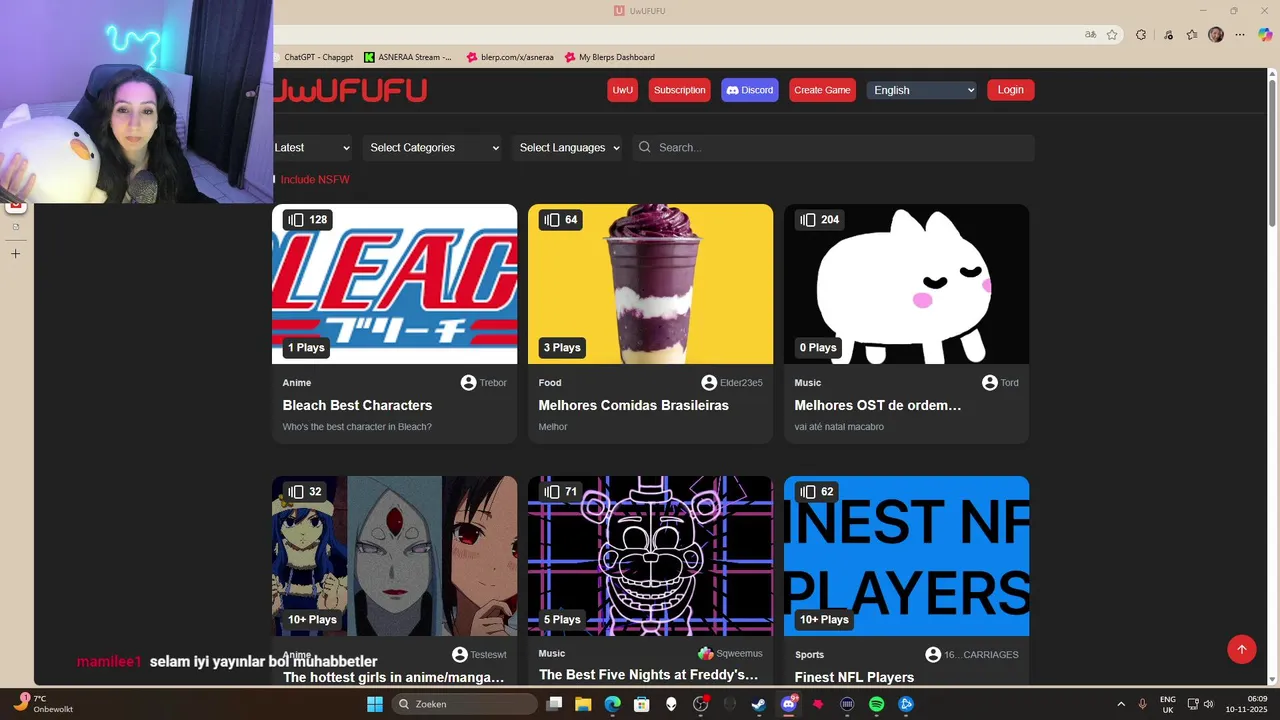Open Alienware app from the taskbar
1280x720 pixels.
coord(671,704)
